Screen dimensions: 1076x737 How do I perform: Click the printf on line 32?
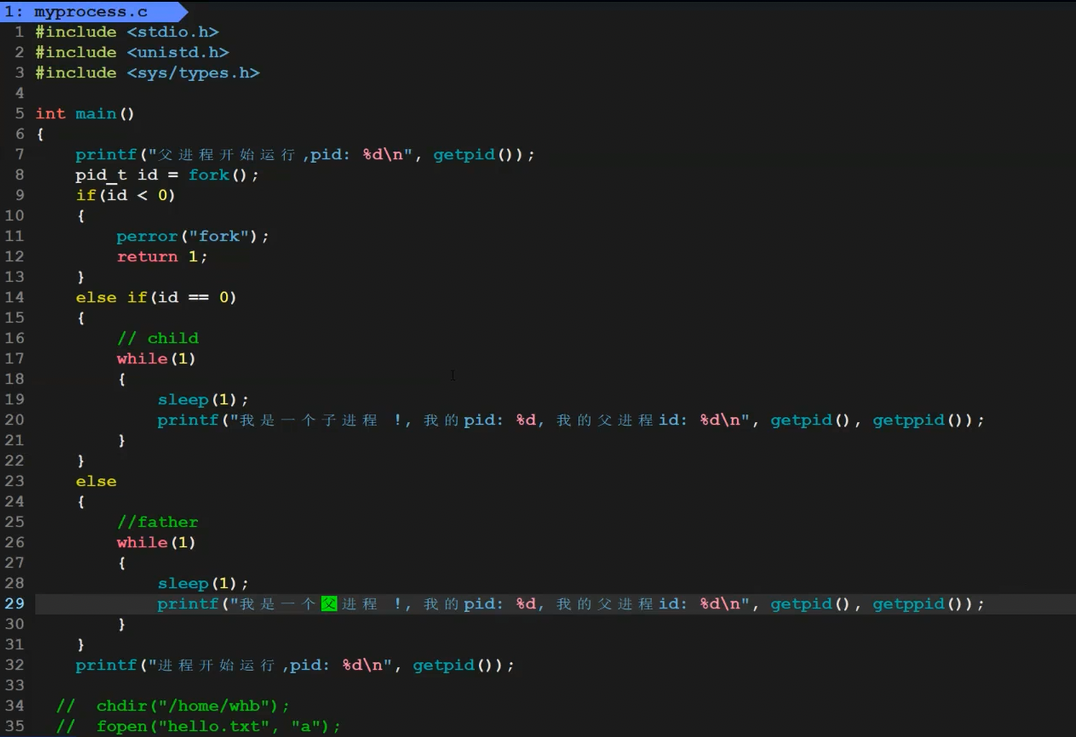point(106,666)
